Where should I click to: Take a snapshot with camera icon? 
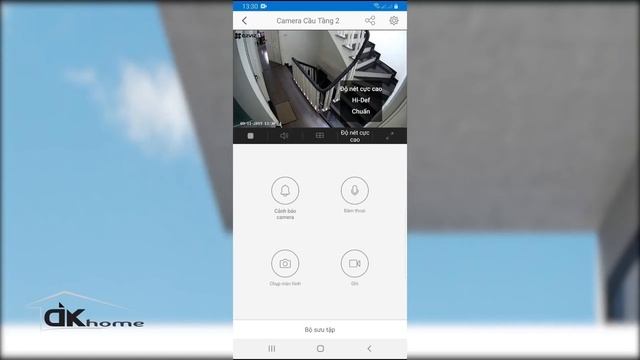285,263
